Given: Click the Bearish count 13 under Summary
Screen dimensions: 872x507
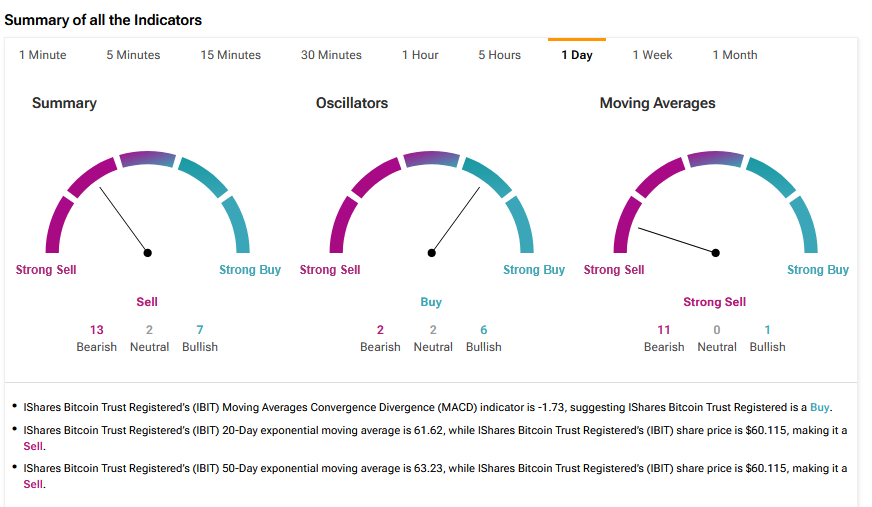Looking at the screenshot, I should [96, 329].
